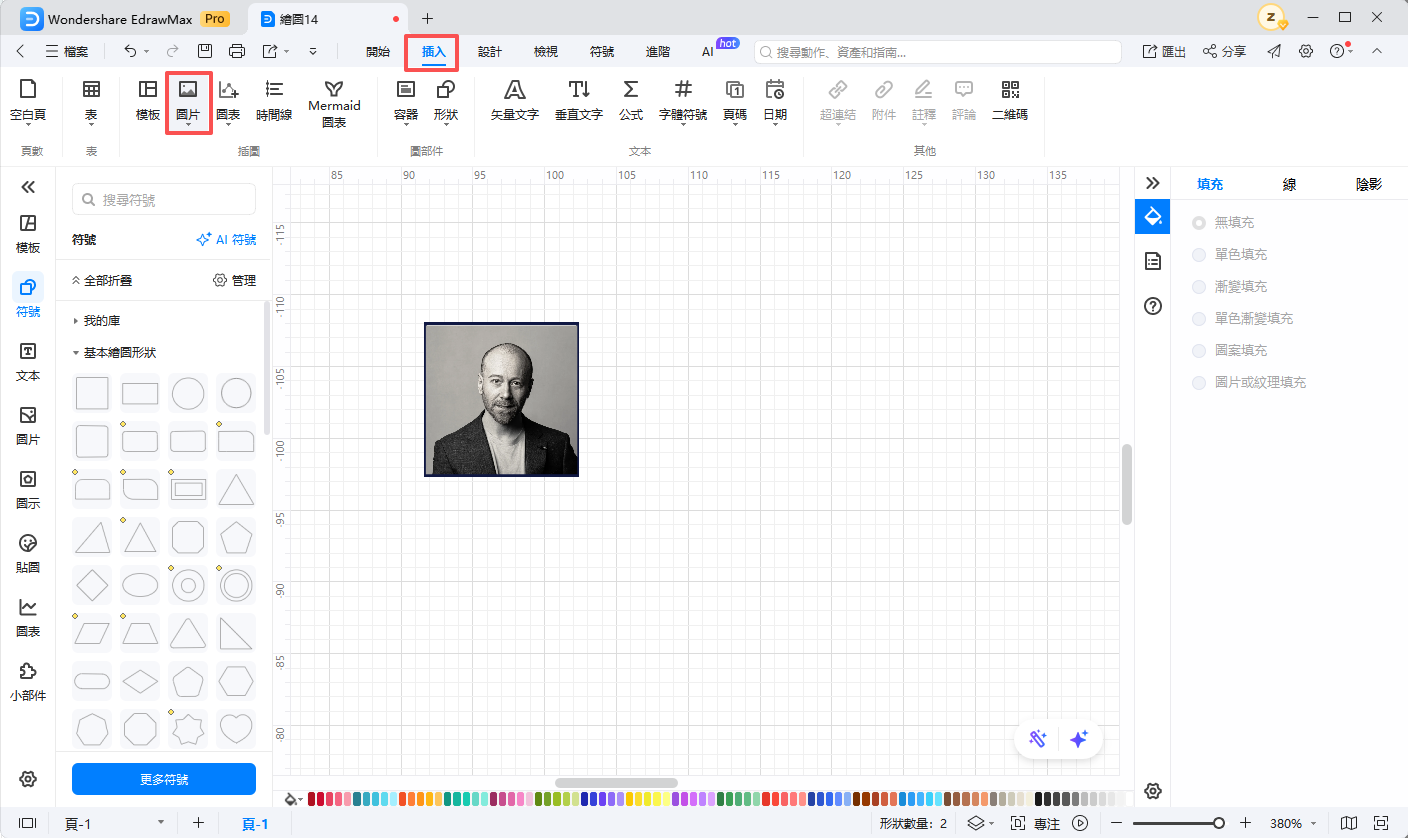Select 圖片或紋理填充 picture fill option
The height and width of the screenshot is (838, 1408).
pos(1199,383)
